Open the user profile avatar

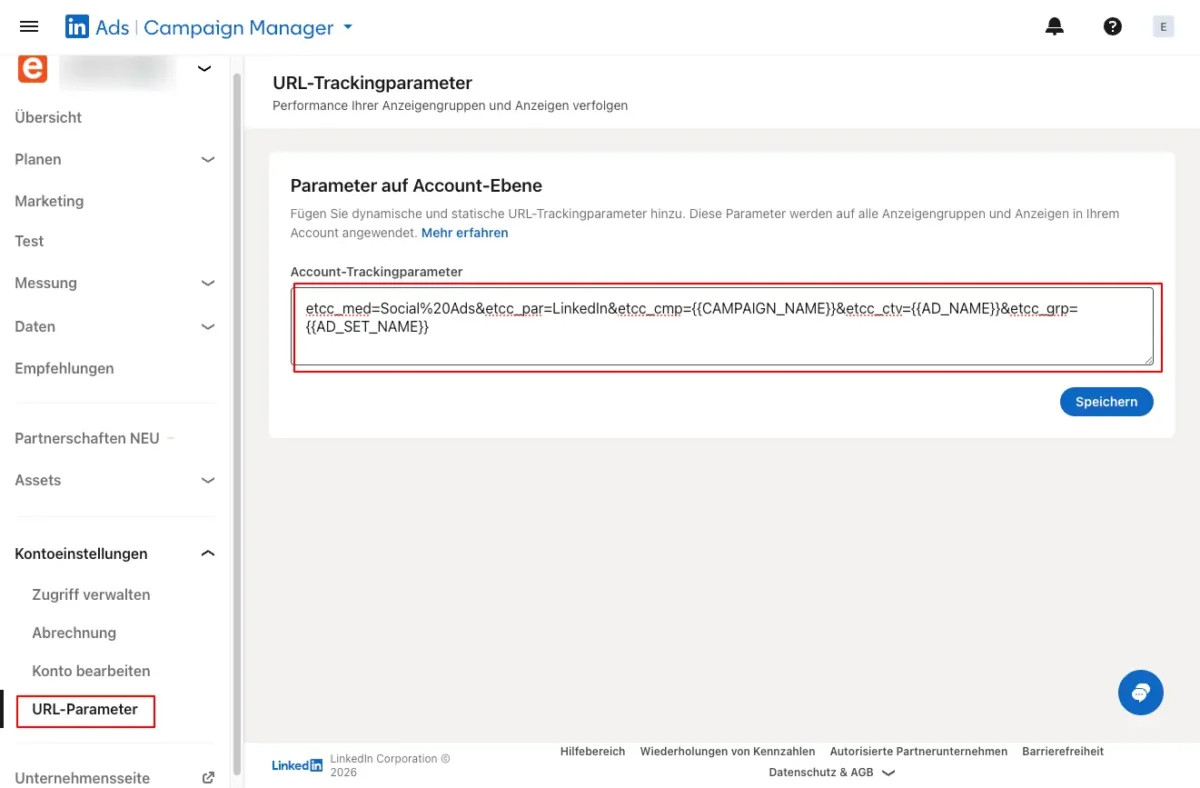point(1163,27)
